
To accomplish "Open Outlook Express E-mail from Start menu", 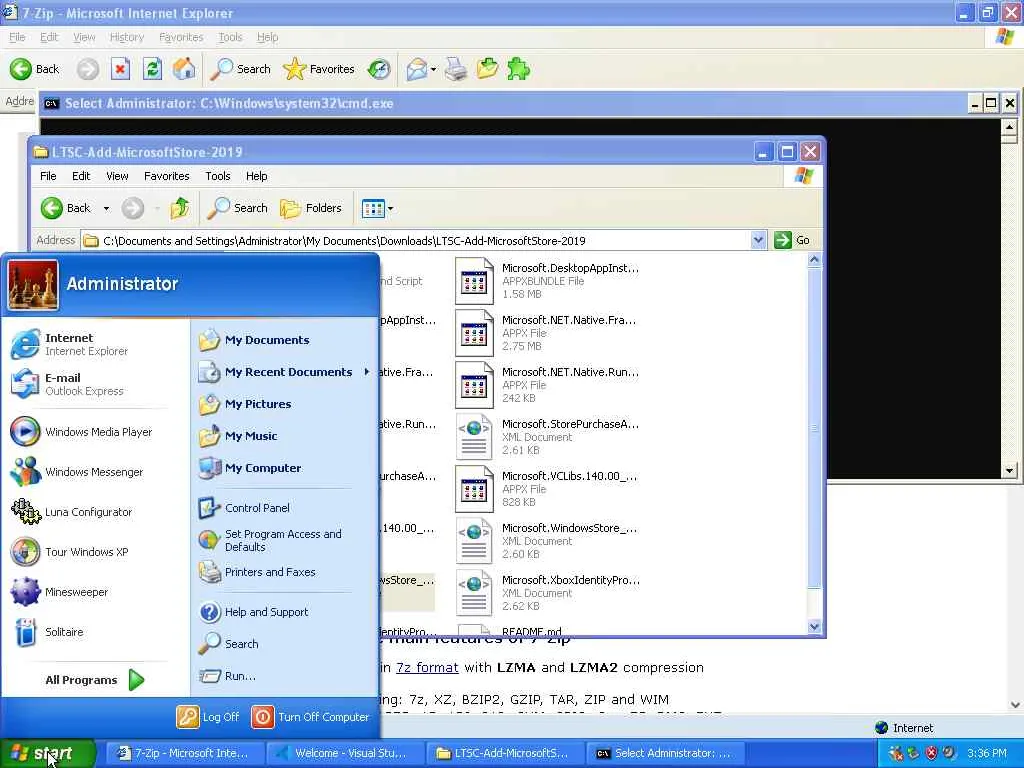I will click(95, 384).
